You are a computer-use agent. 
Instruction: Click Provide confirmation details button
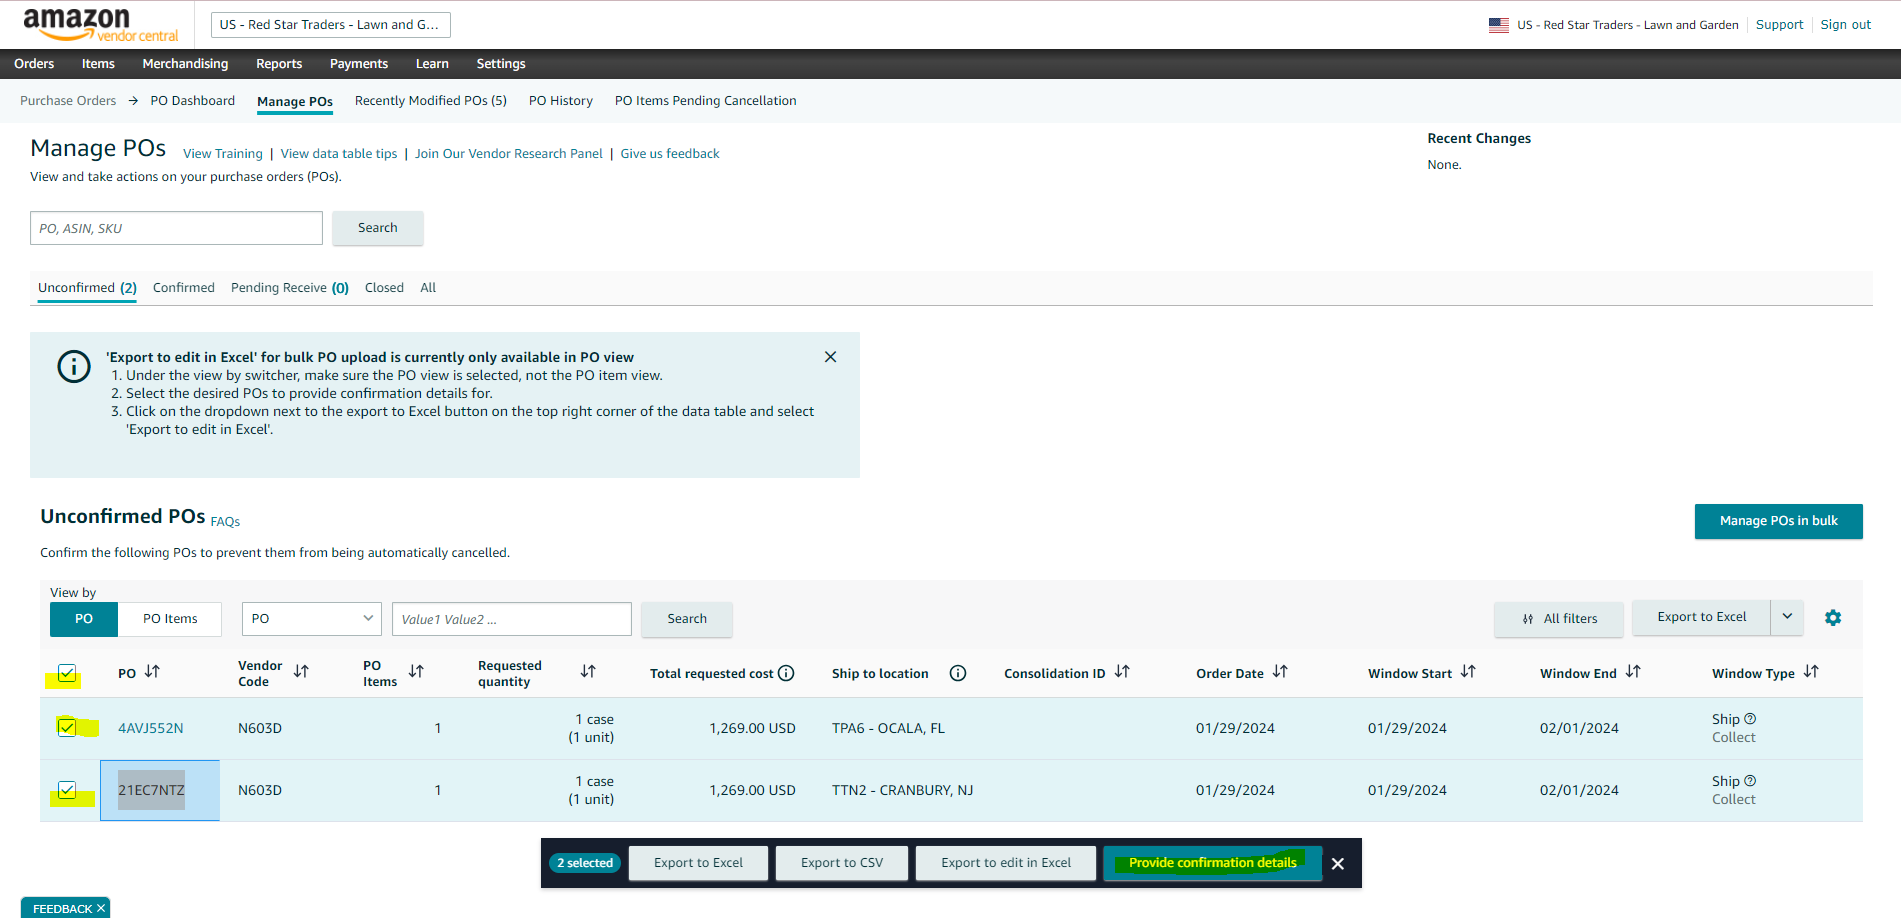(x=1212, y=863)
